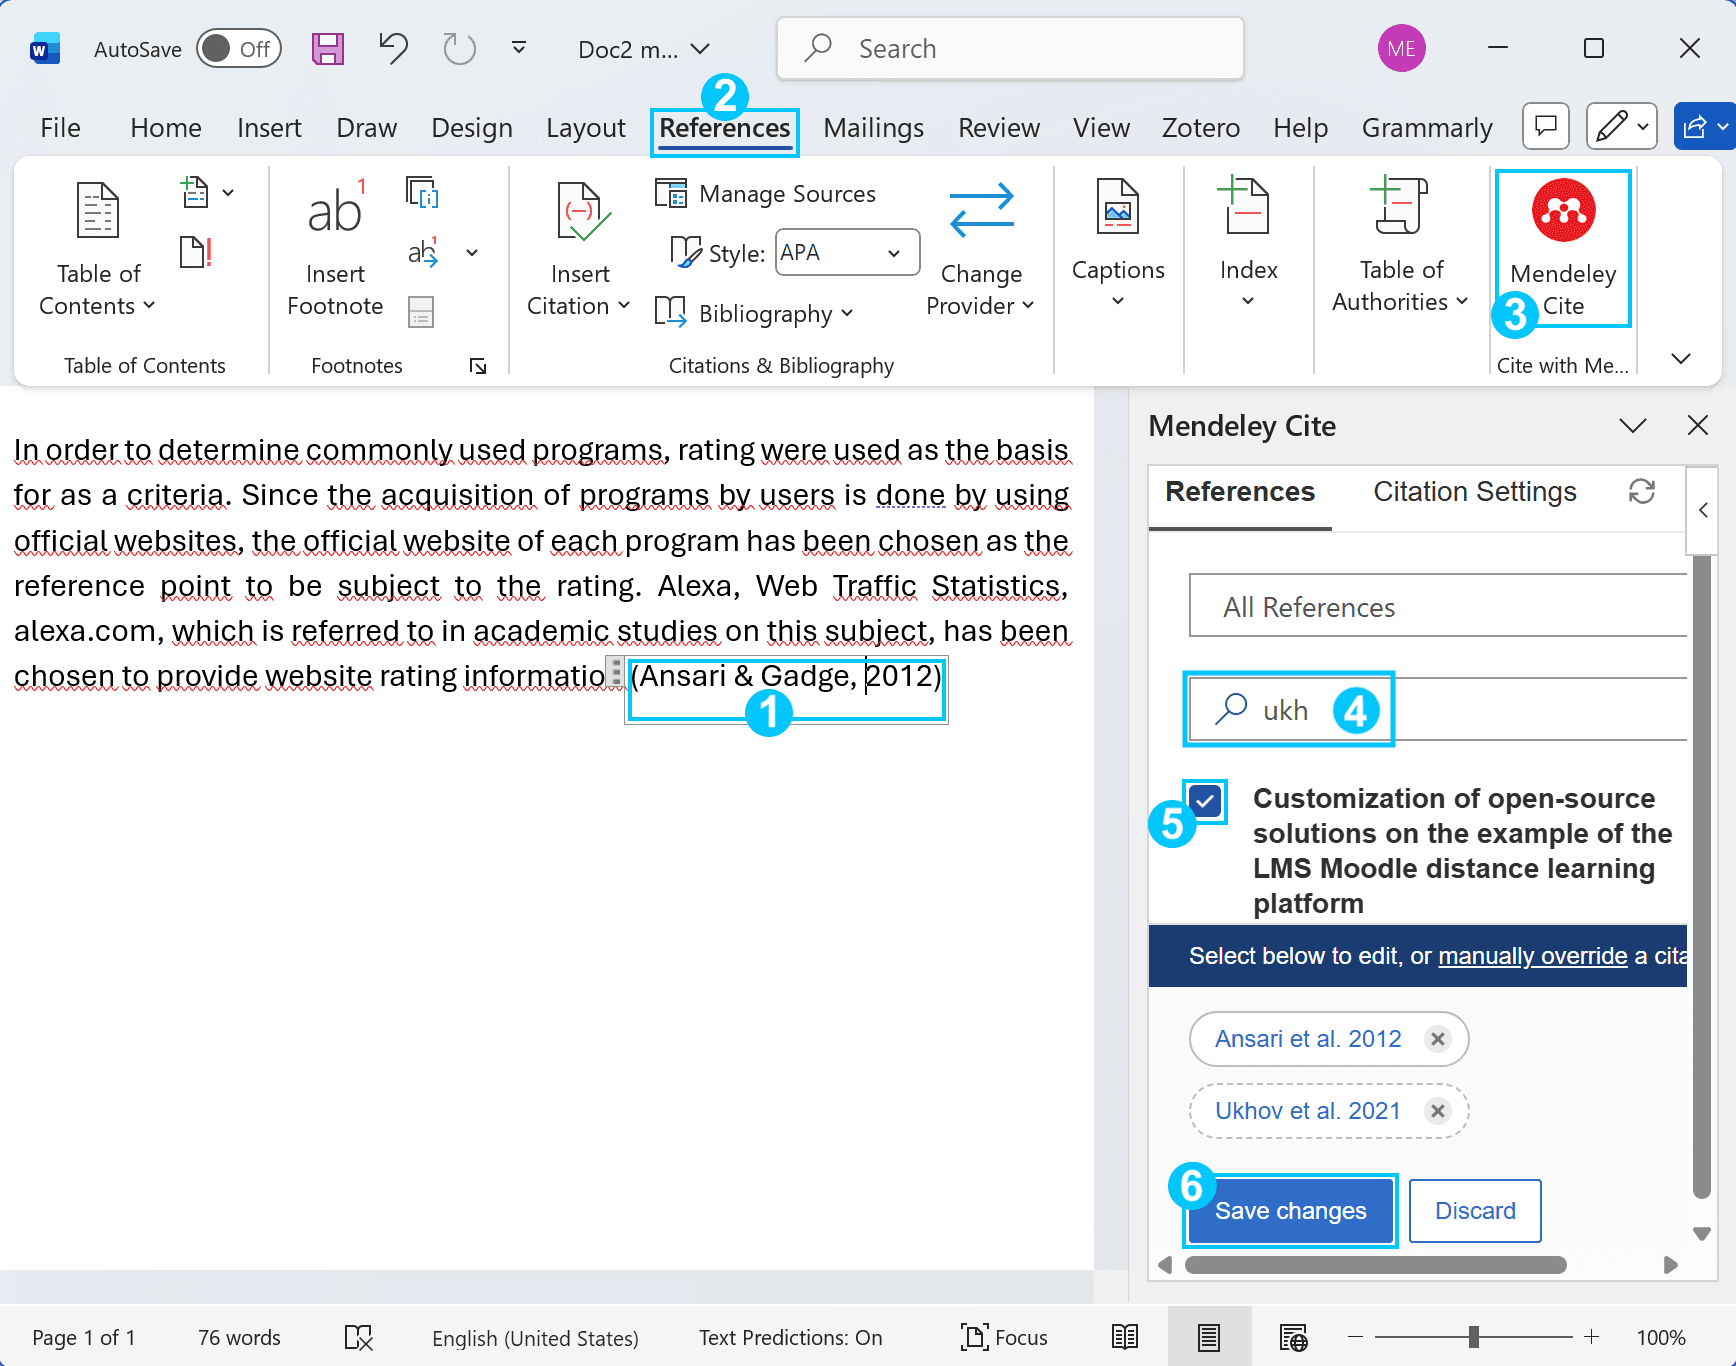The width and height of the screenshot is (1736, 1366).
Task: Click the Share button icon
Action: (1704, 126)
